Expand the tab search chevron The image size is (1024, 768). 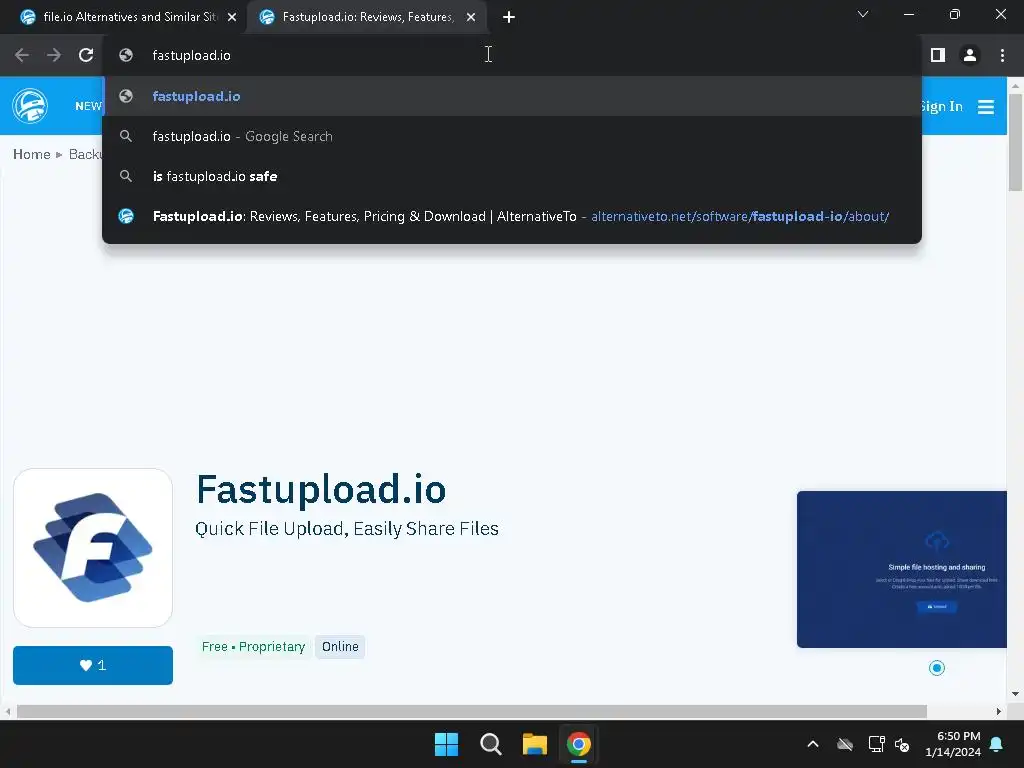(x=863, y=14)
